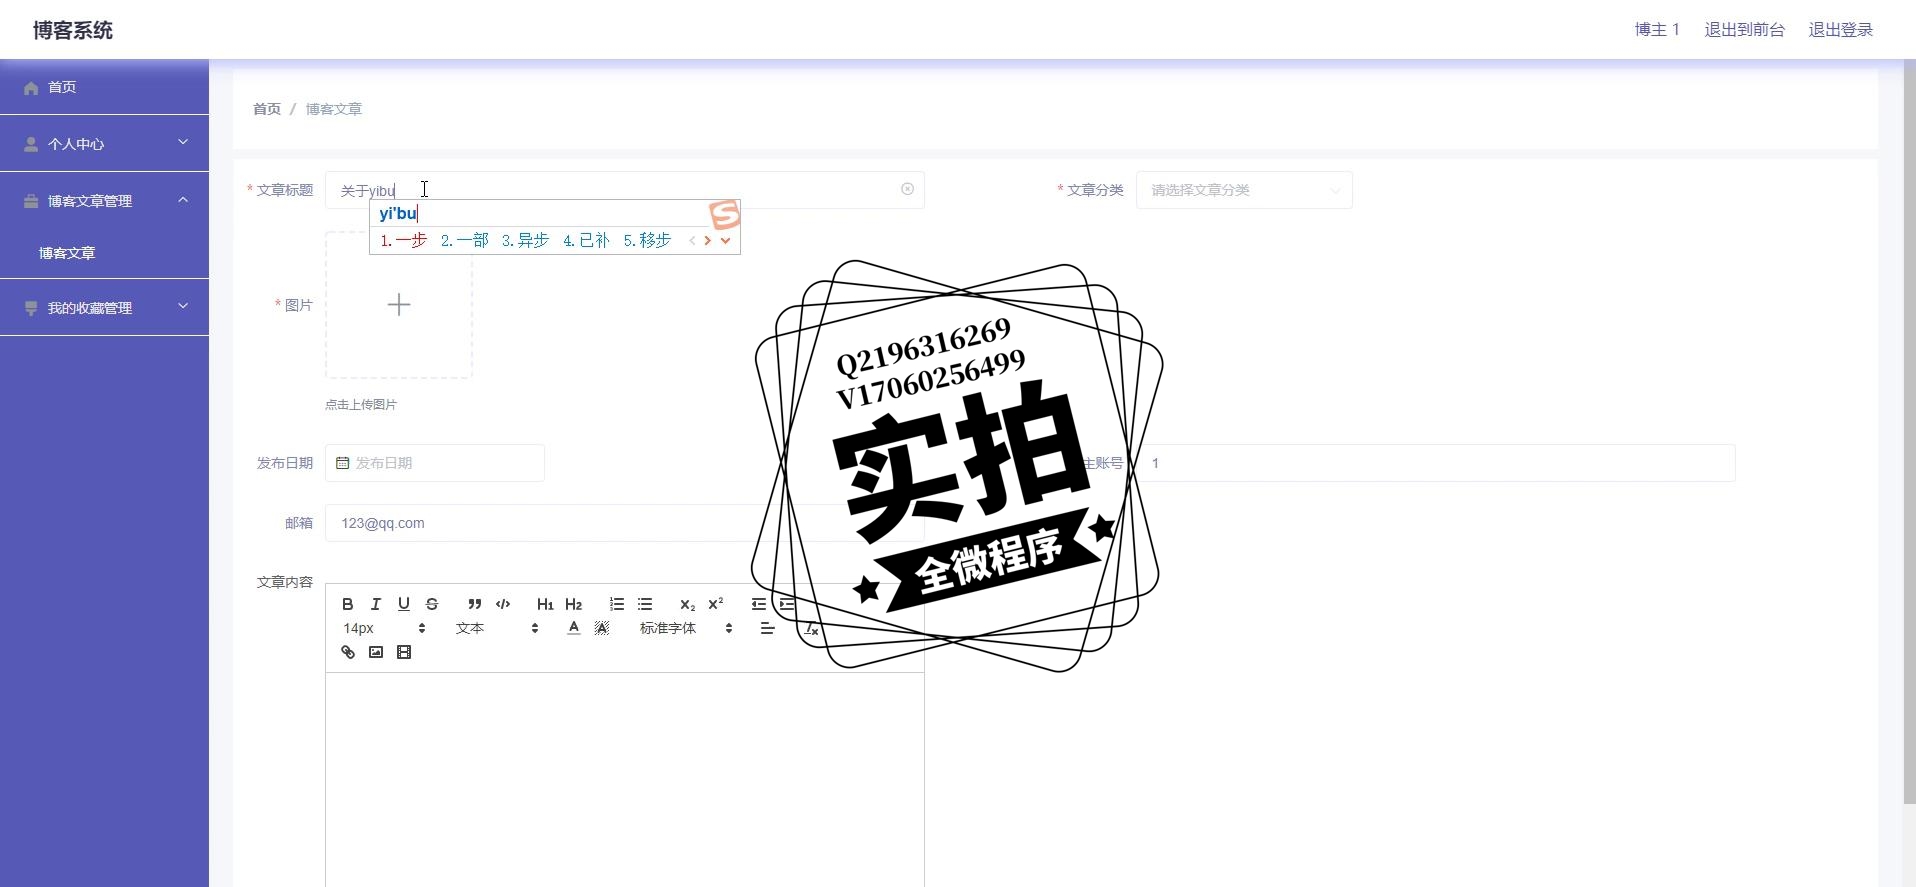Increase indent in the editor
The height and width of the screenshot is (887, 1916).
click(x=787, y=604)
